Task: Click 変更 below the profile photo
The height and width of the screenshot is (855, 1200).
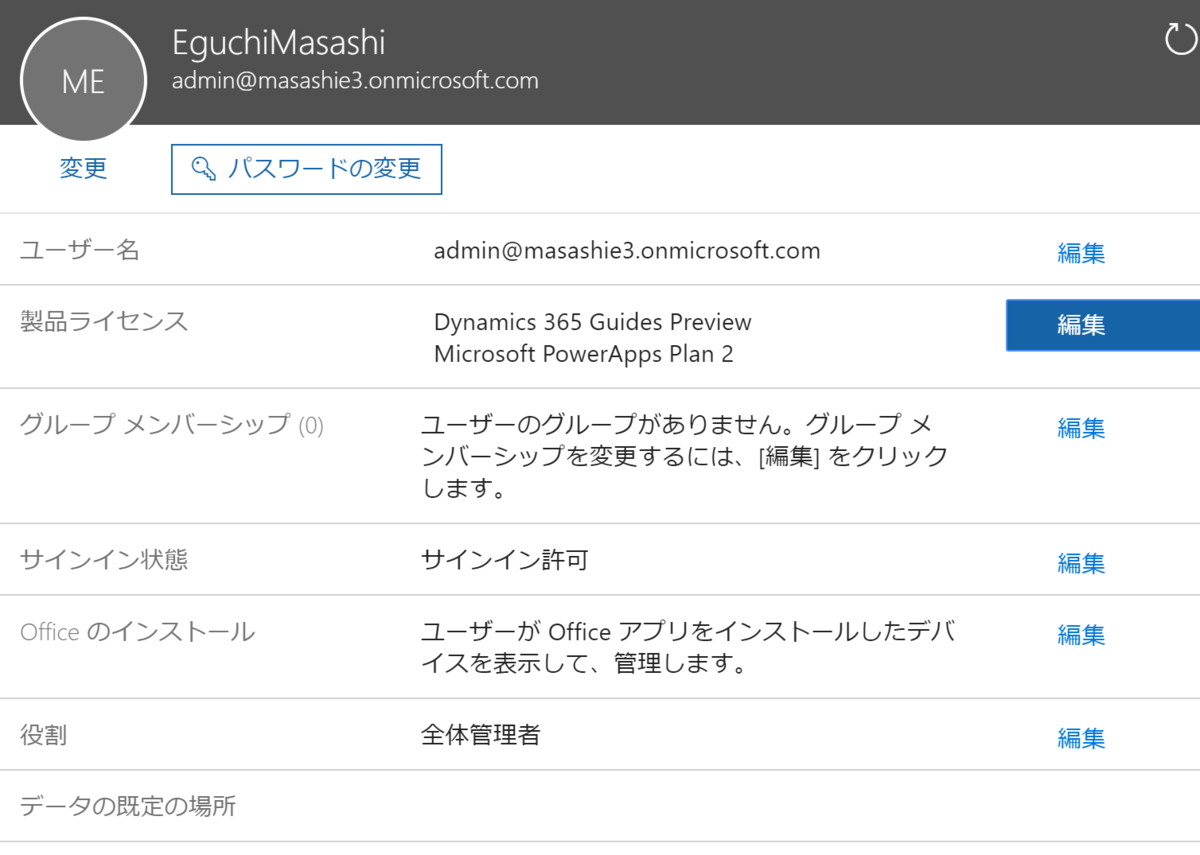Action: [83, 169]
